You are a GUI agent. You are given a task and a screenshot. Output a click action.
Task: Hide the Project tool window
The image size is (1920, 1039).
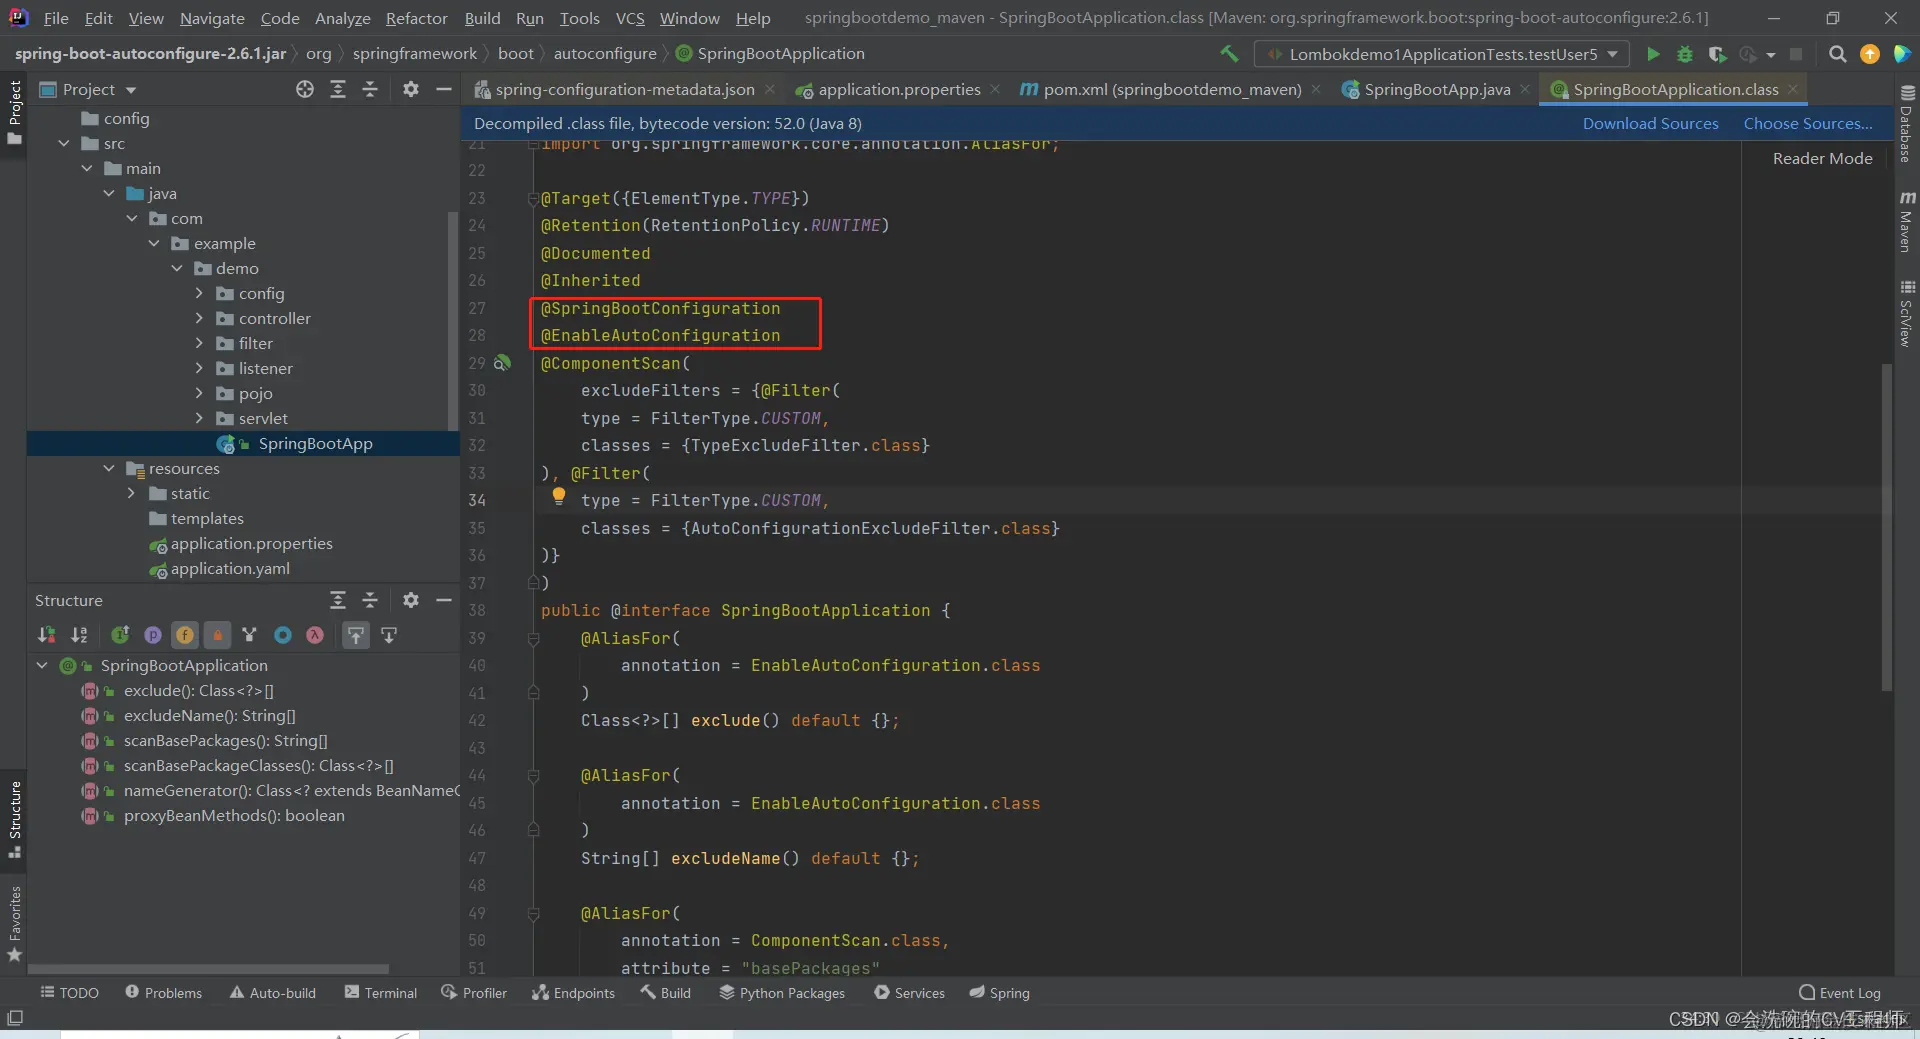tap(444, 90)
